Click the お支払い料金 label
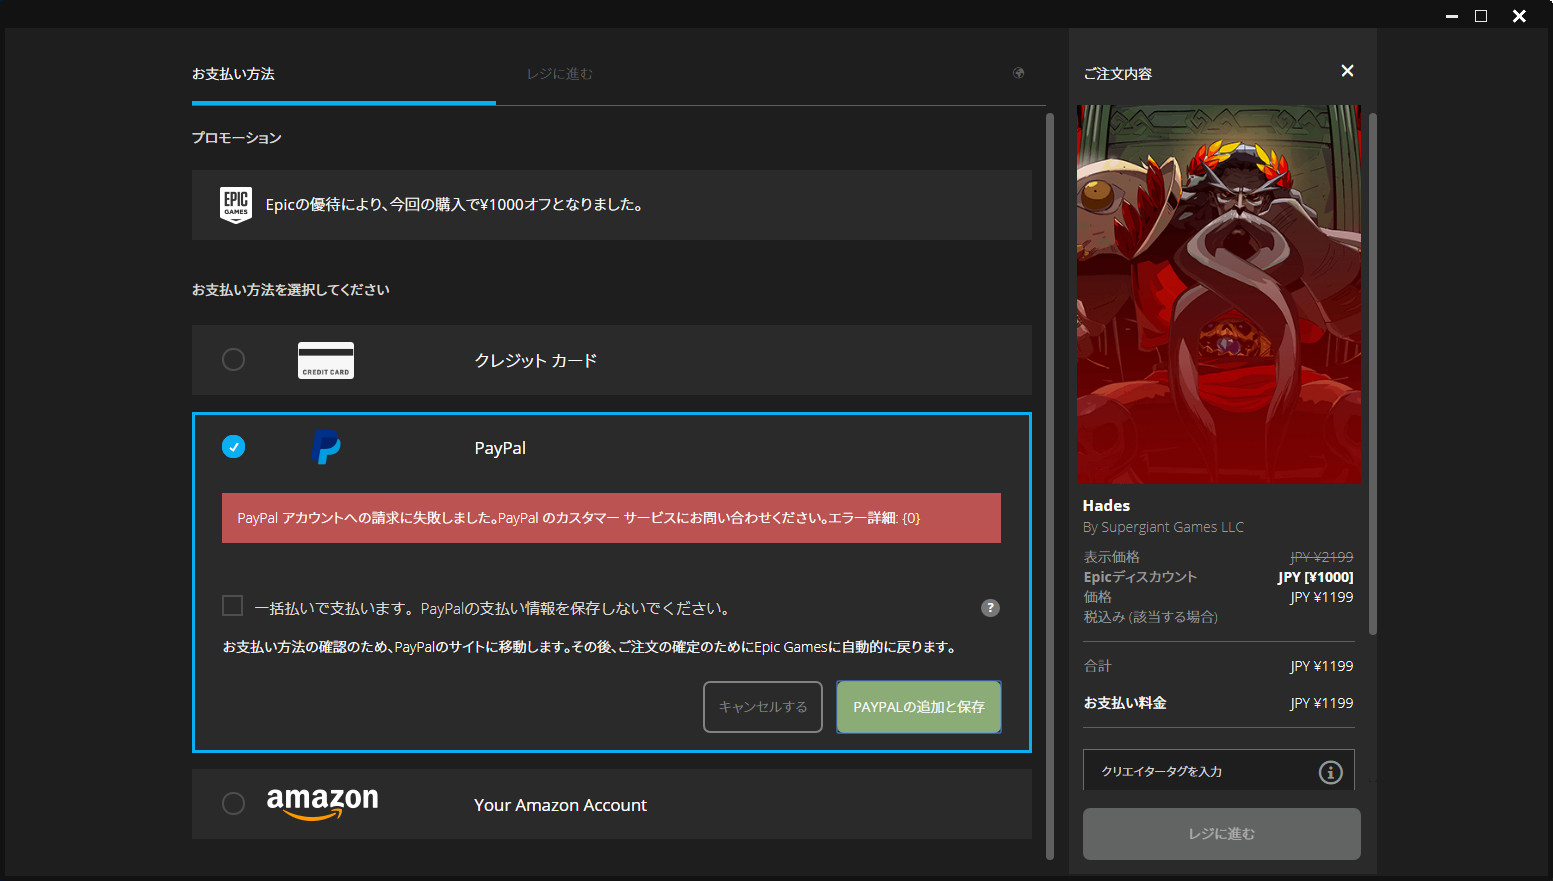Viewport: 1553px width, 881px height. click(1125, 703)
